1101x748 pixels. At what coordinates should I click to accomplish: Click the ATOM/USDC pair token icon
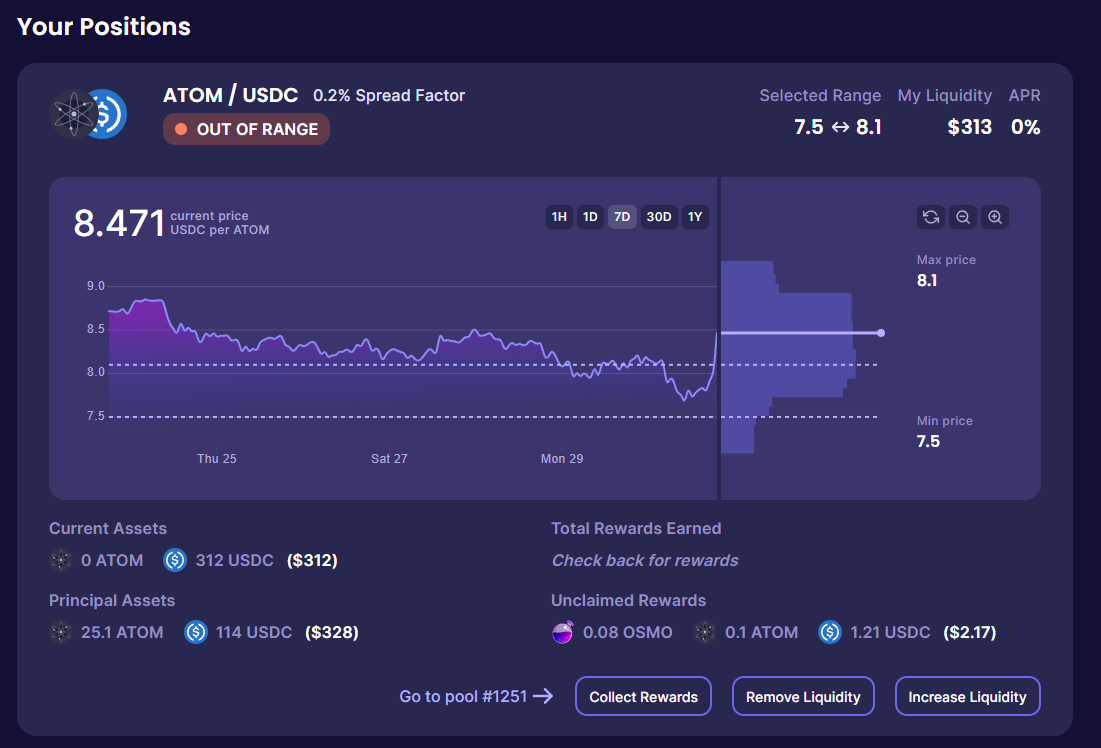88,114
